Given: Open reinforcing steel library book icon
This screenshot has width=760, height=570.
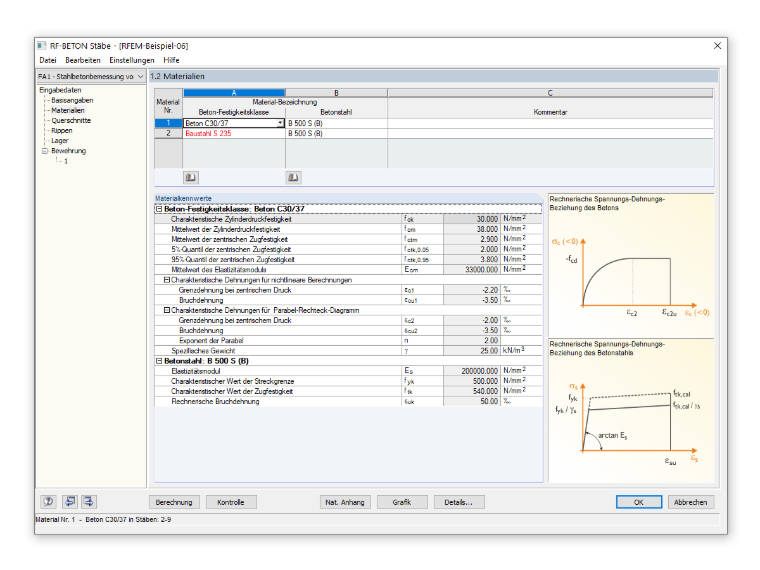Looking at the screenshot, I should 293,177.
